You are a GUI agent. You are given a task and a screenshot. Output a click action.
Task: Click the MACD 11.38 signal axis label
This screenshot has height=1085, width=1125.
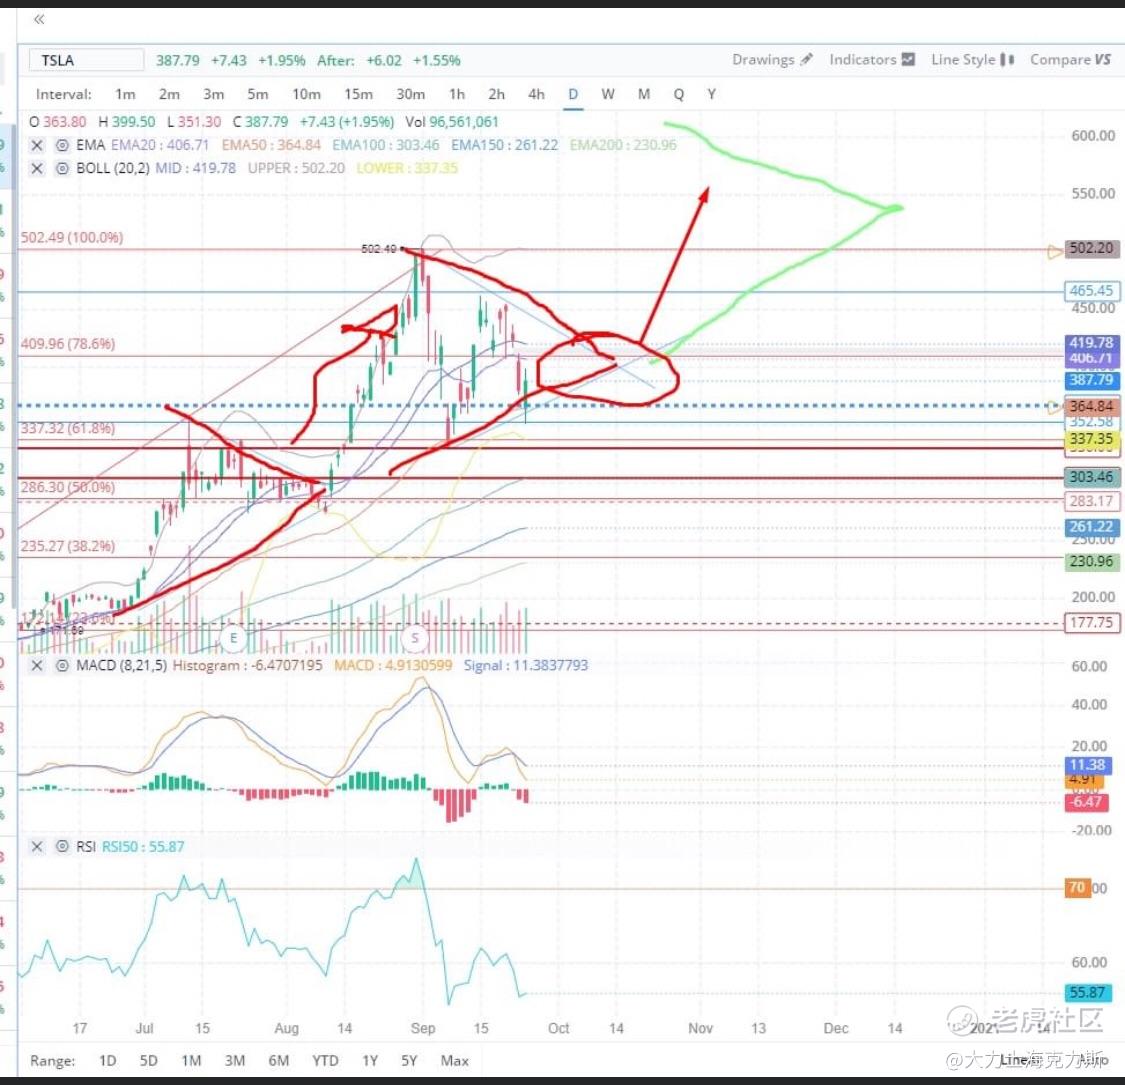[x=1088, y=765]
